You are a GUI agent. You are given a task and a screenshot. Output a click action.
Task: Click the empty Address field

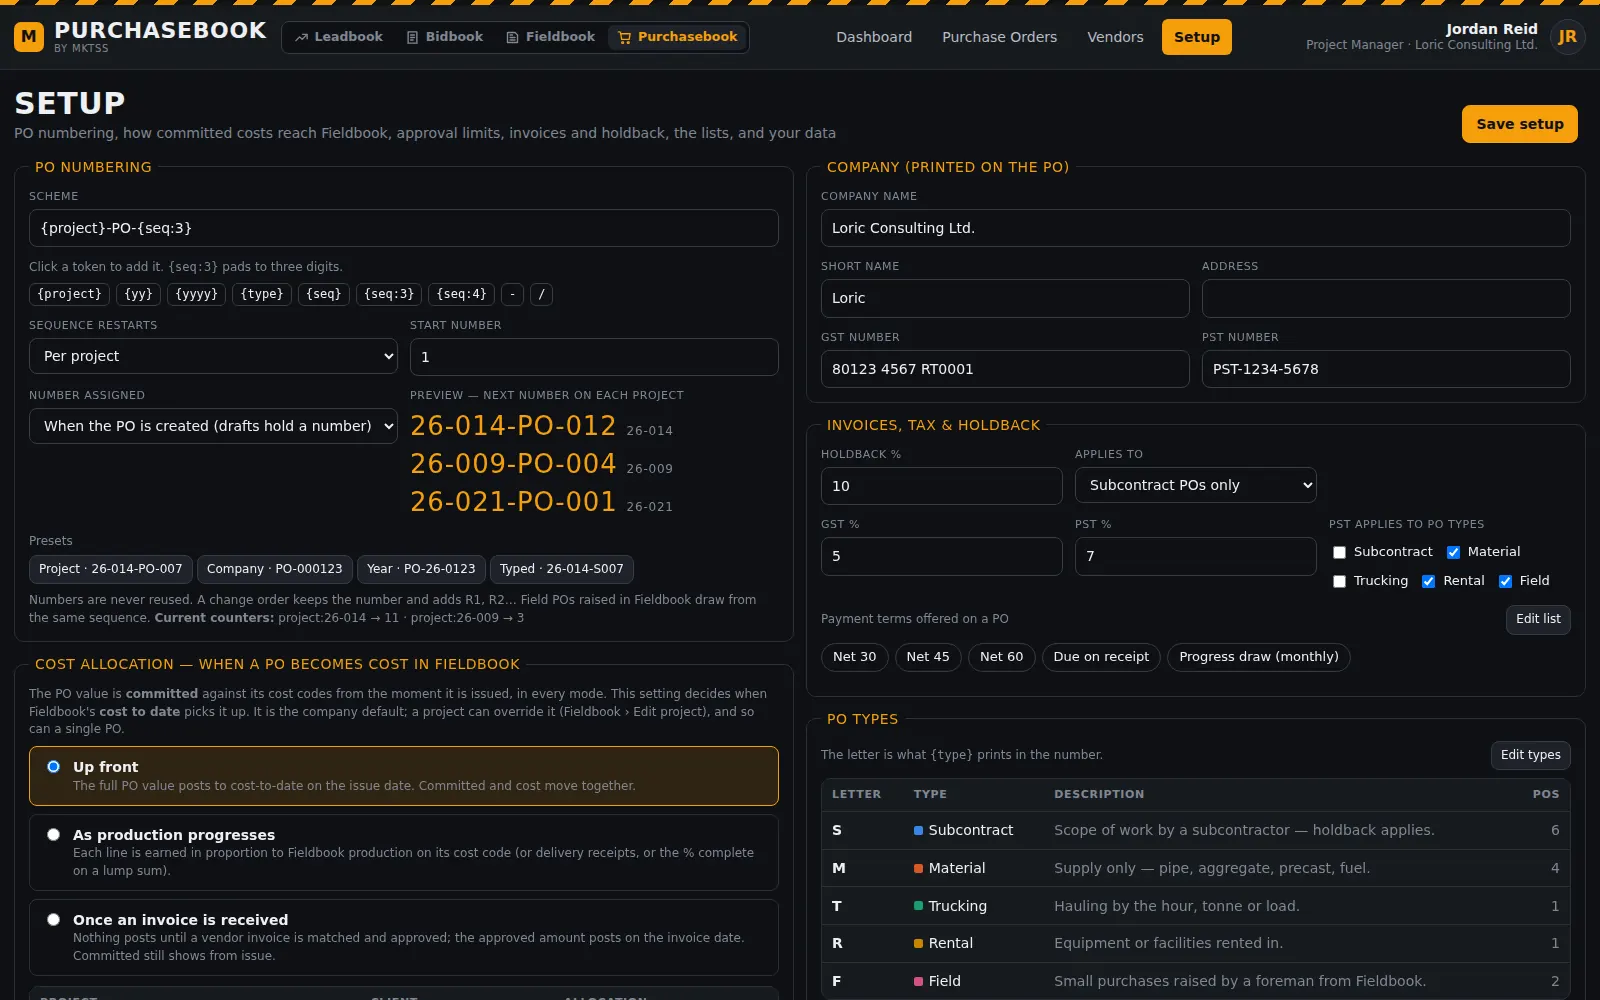[x=1386, y=298]
